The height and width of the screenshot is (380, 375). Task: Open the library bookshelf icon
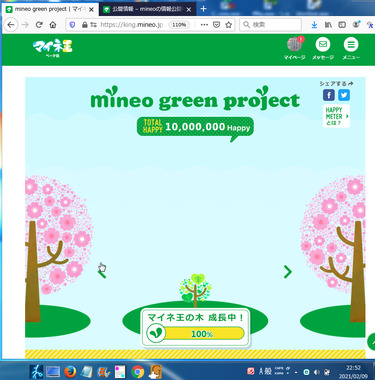pos(328,25)
